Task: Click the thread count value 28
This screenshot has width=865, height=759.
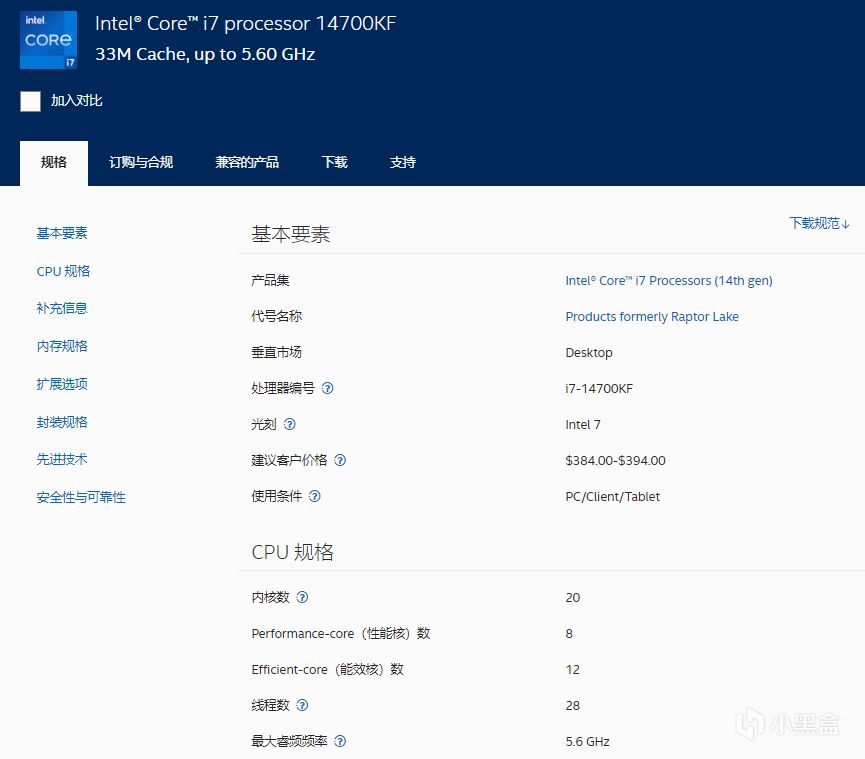Action: [x=573, y=706]
